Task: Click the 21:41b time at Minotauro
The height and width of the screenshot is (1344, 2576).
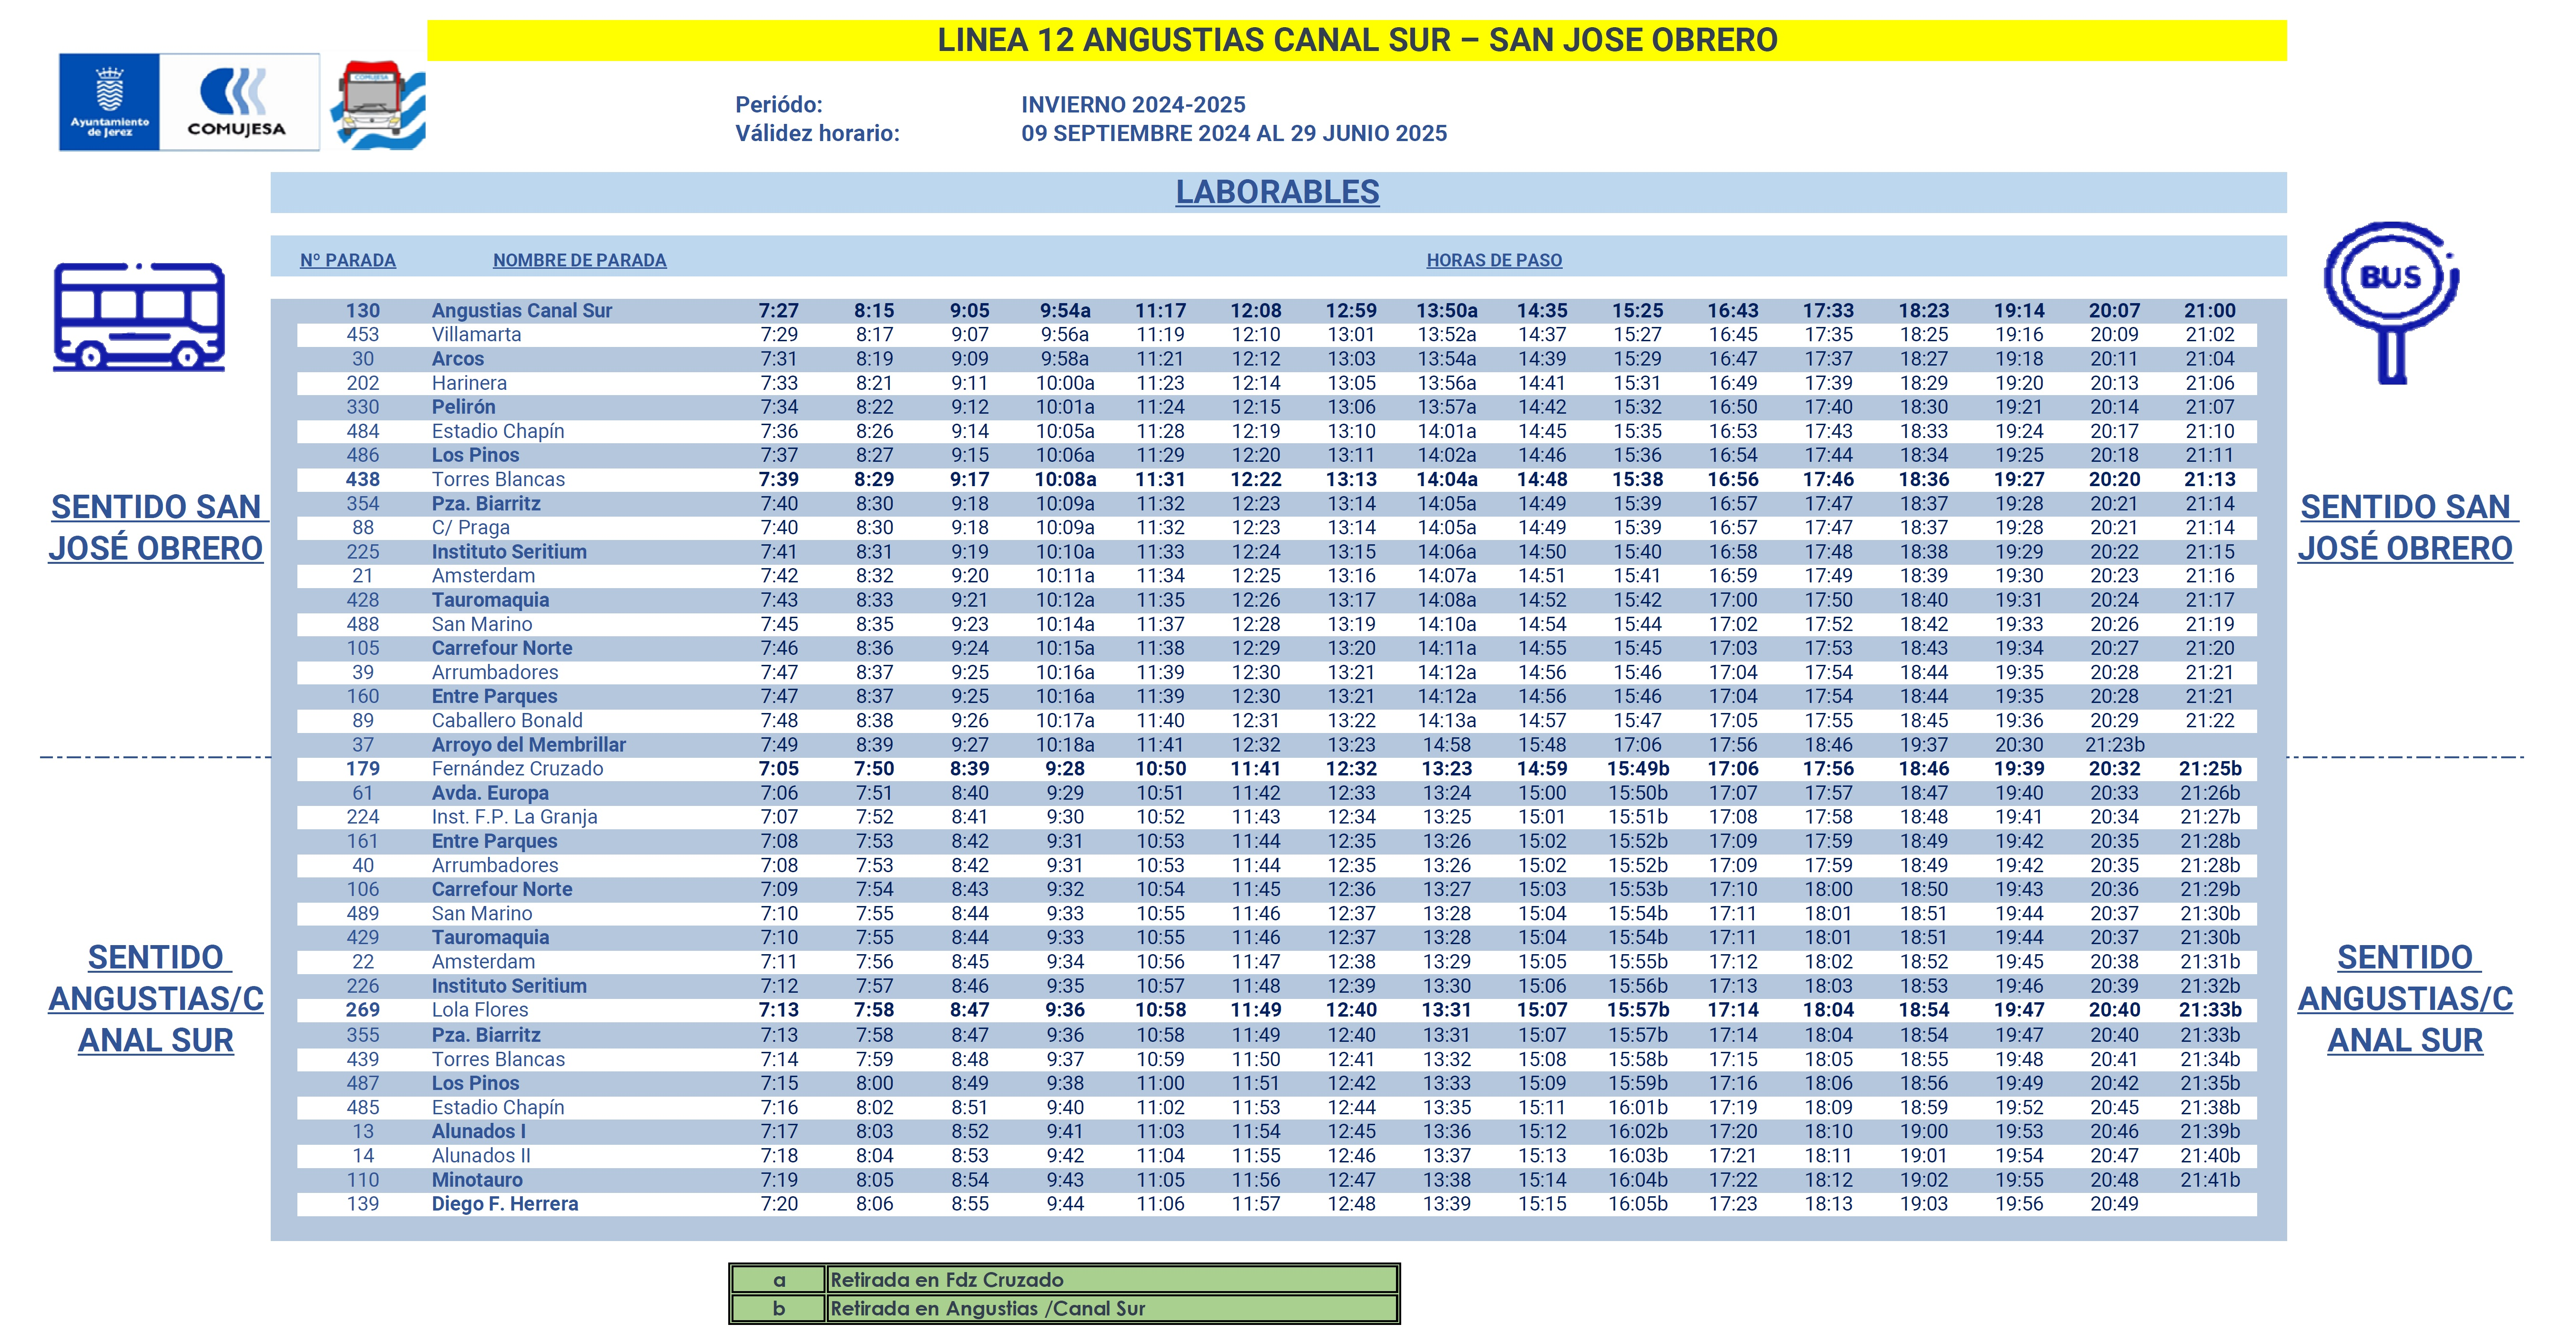Action: [2210, 1180]
